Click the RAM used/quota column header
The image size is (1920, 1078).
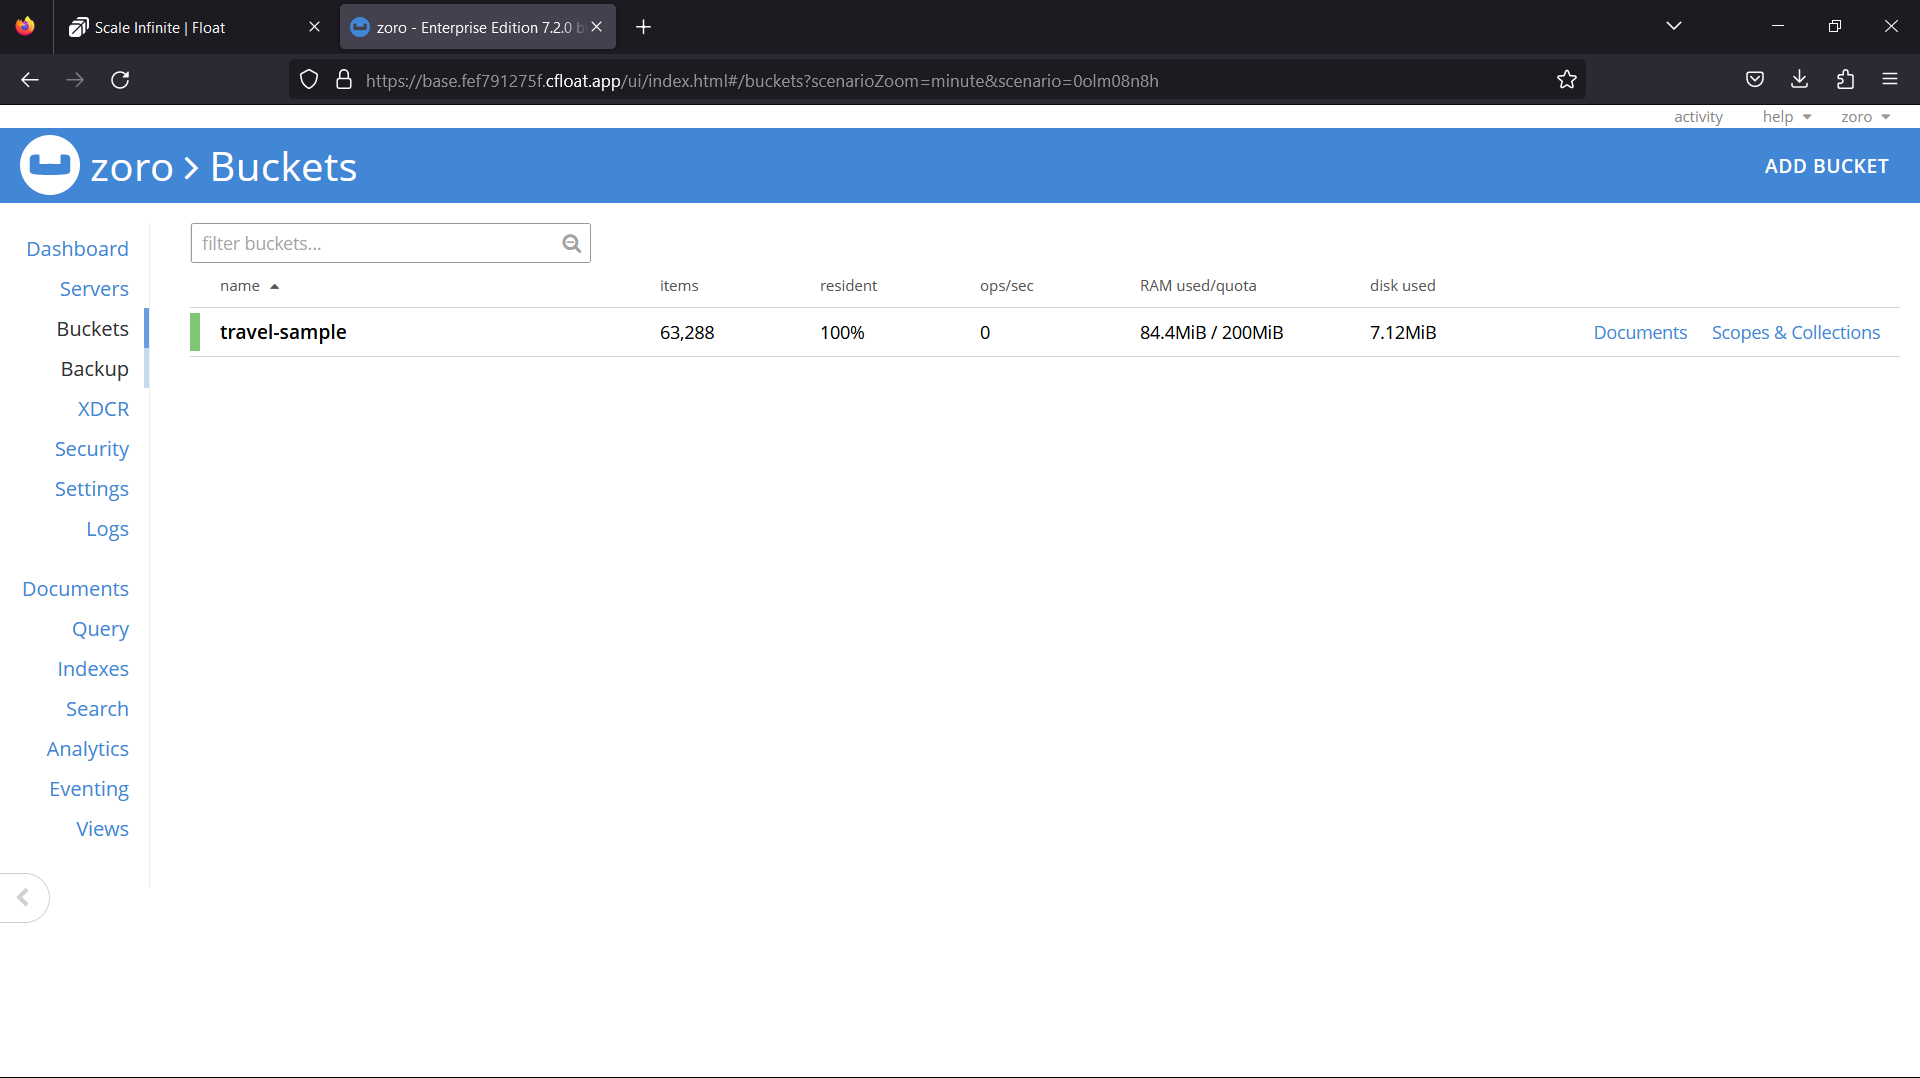[1198, 286]
